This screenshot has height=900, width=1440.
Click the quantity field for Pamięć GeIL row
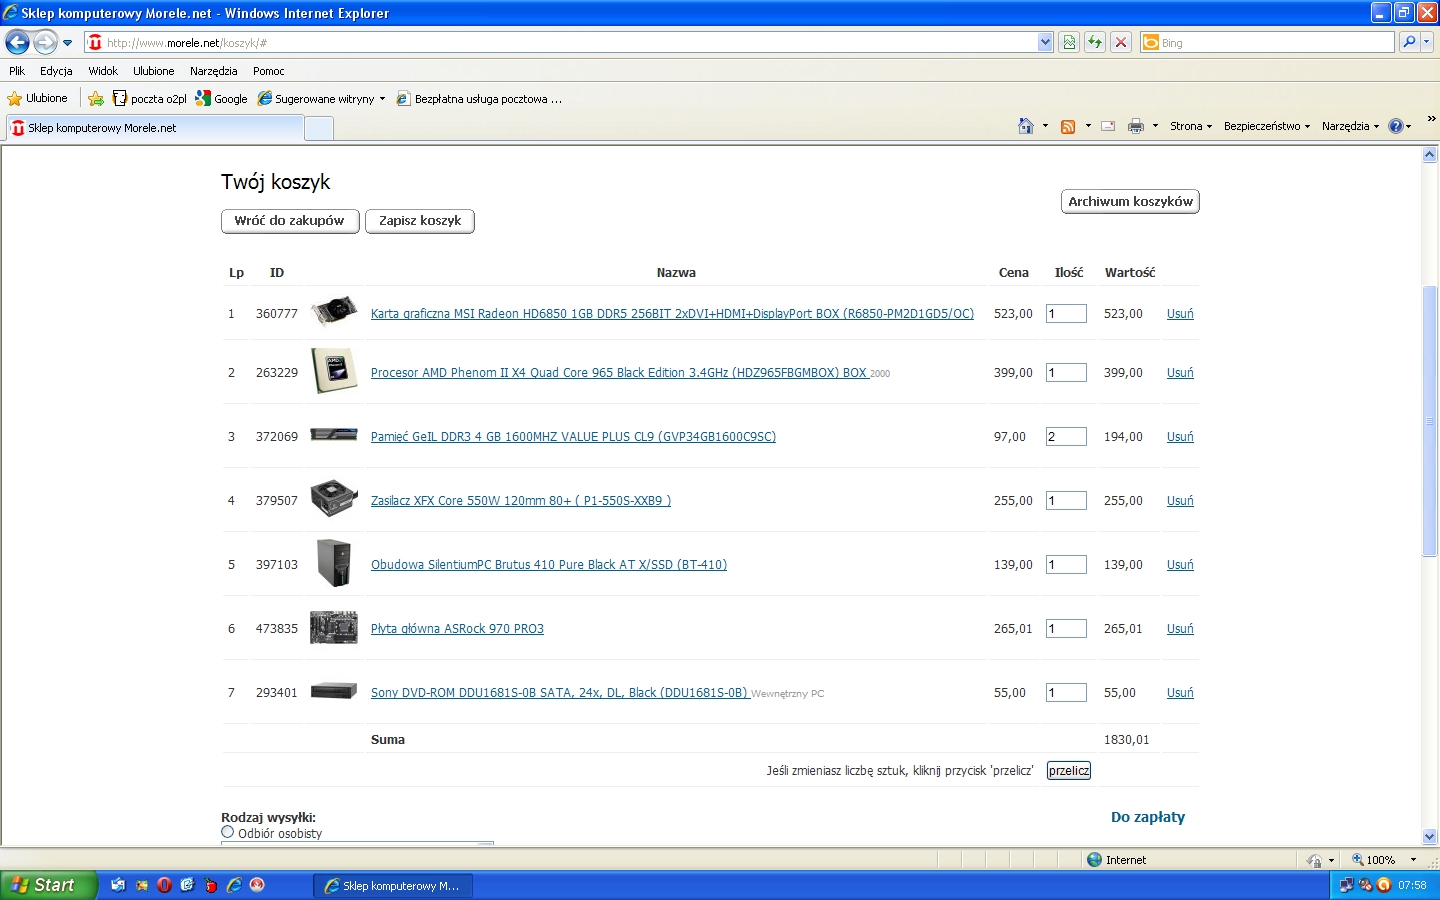(1066, 436)
